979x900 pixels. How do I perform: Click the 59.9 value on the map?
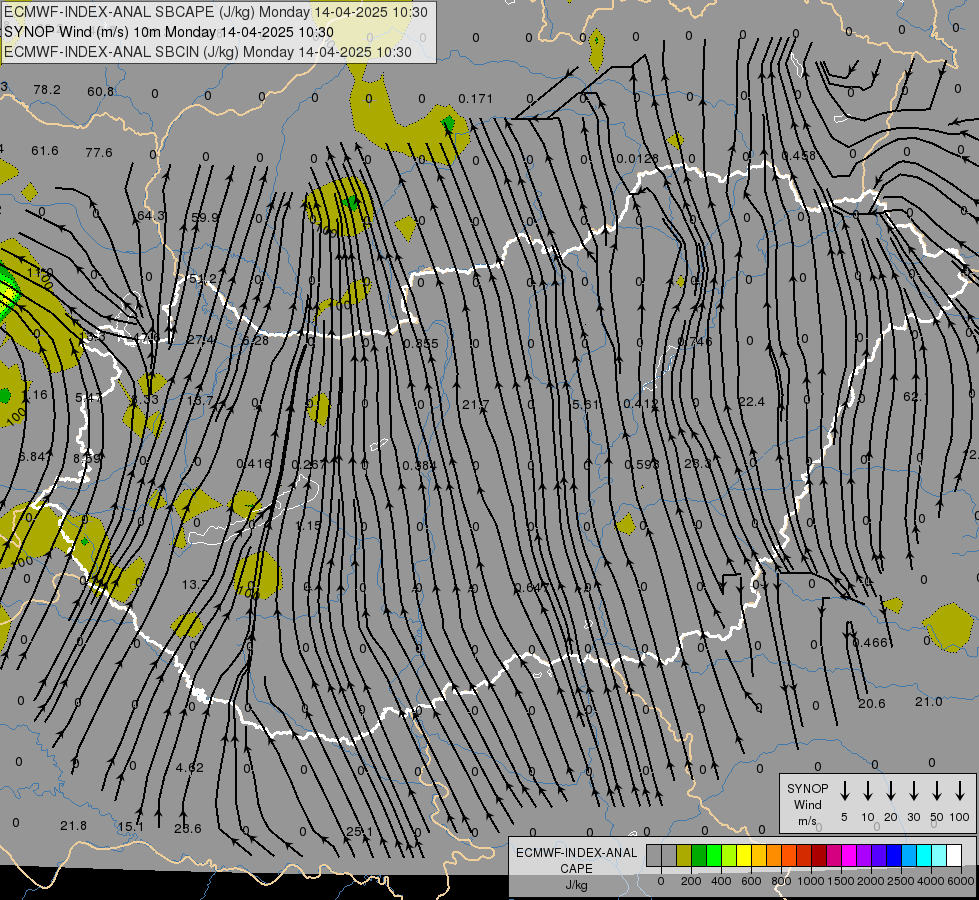point(205,217)
